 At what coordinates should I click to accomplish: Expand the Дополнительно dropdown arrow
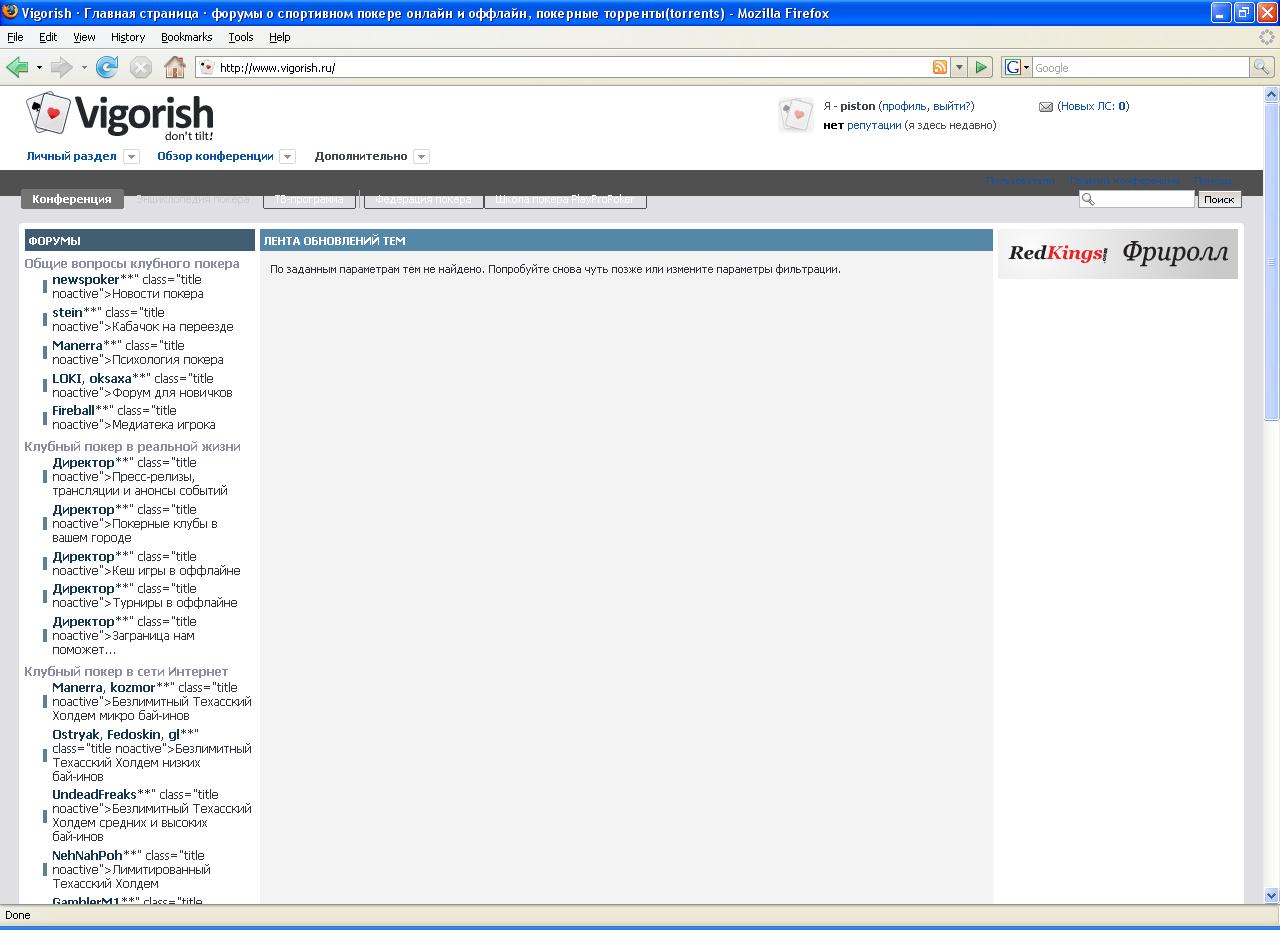pyautogui.click(x=421, y=157)
